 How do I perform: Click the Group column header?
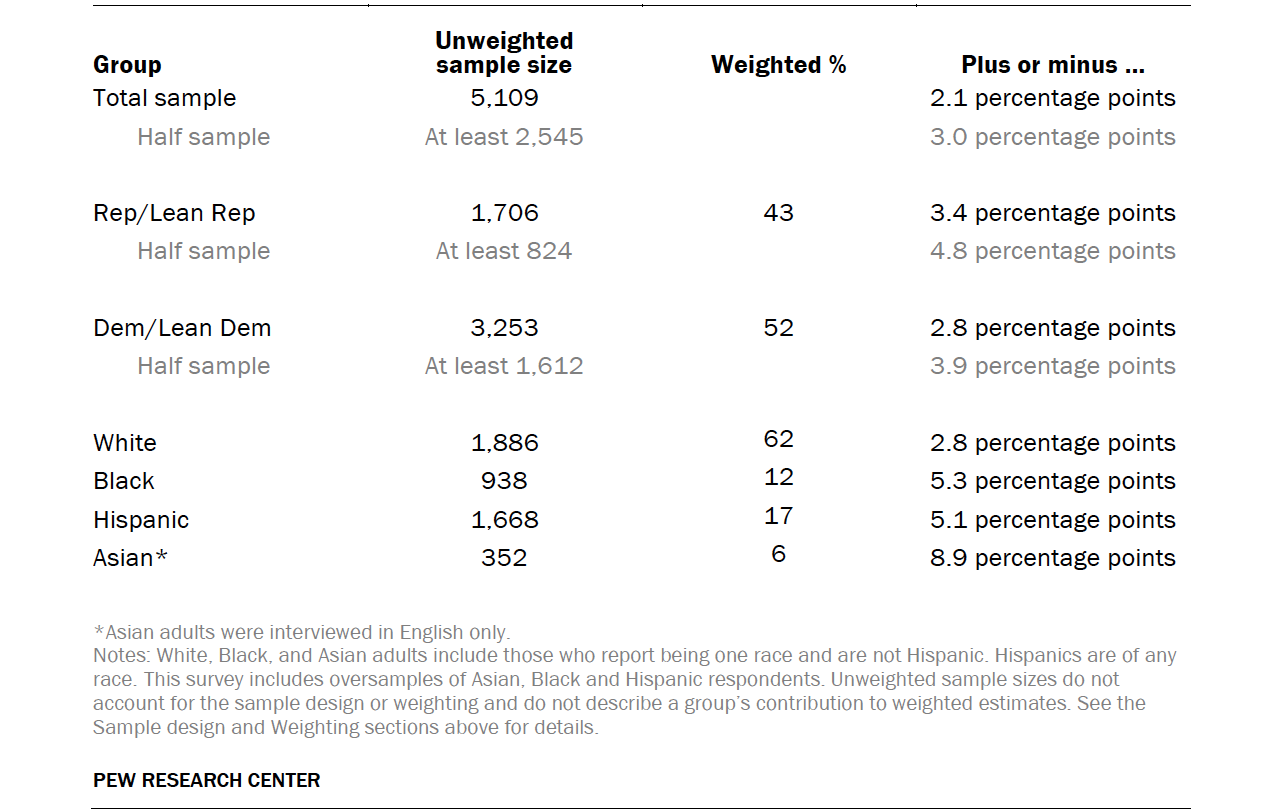click(127, 65)
